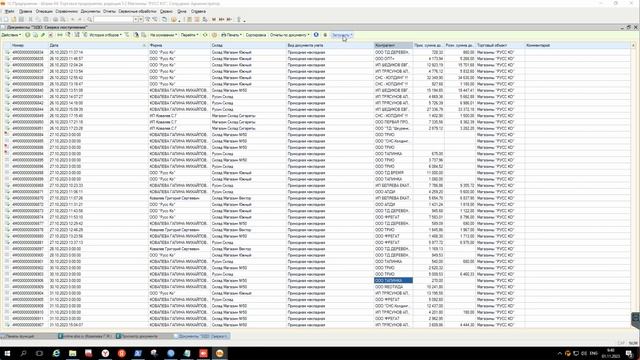This screenshot has width=640, height=360.
Task: Click the taskbar search magnifier icon
Action: pos(23,353)
